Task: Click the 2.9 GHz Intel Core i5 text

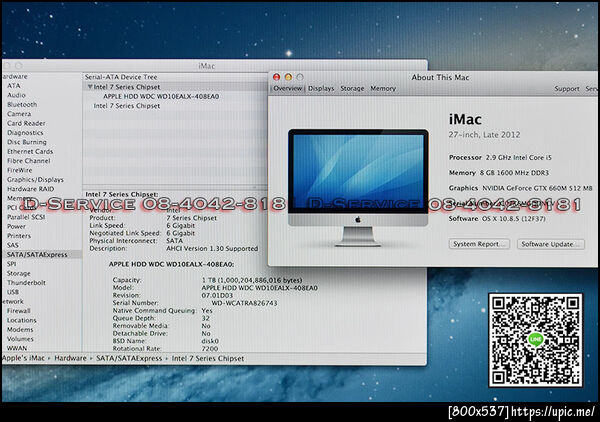Action: [518, 158]
